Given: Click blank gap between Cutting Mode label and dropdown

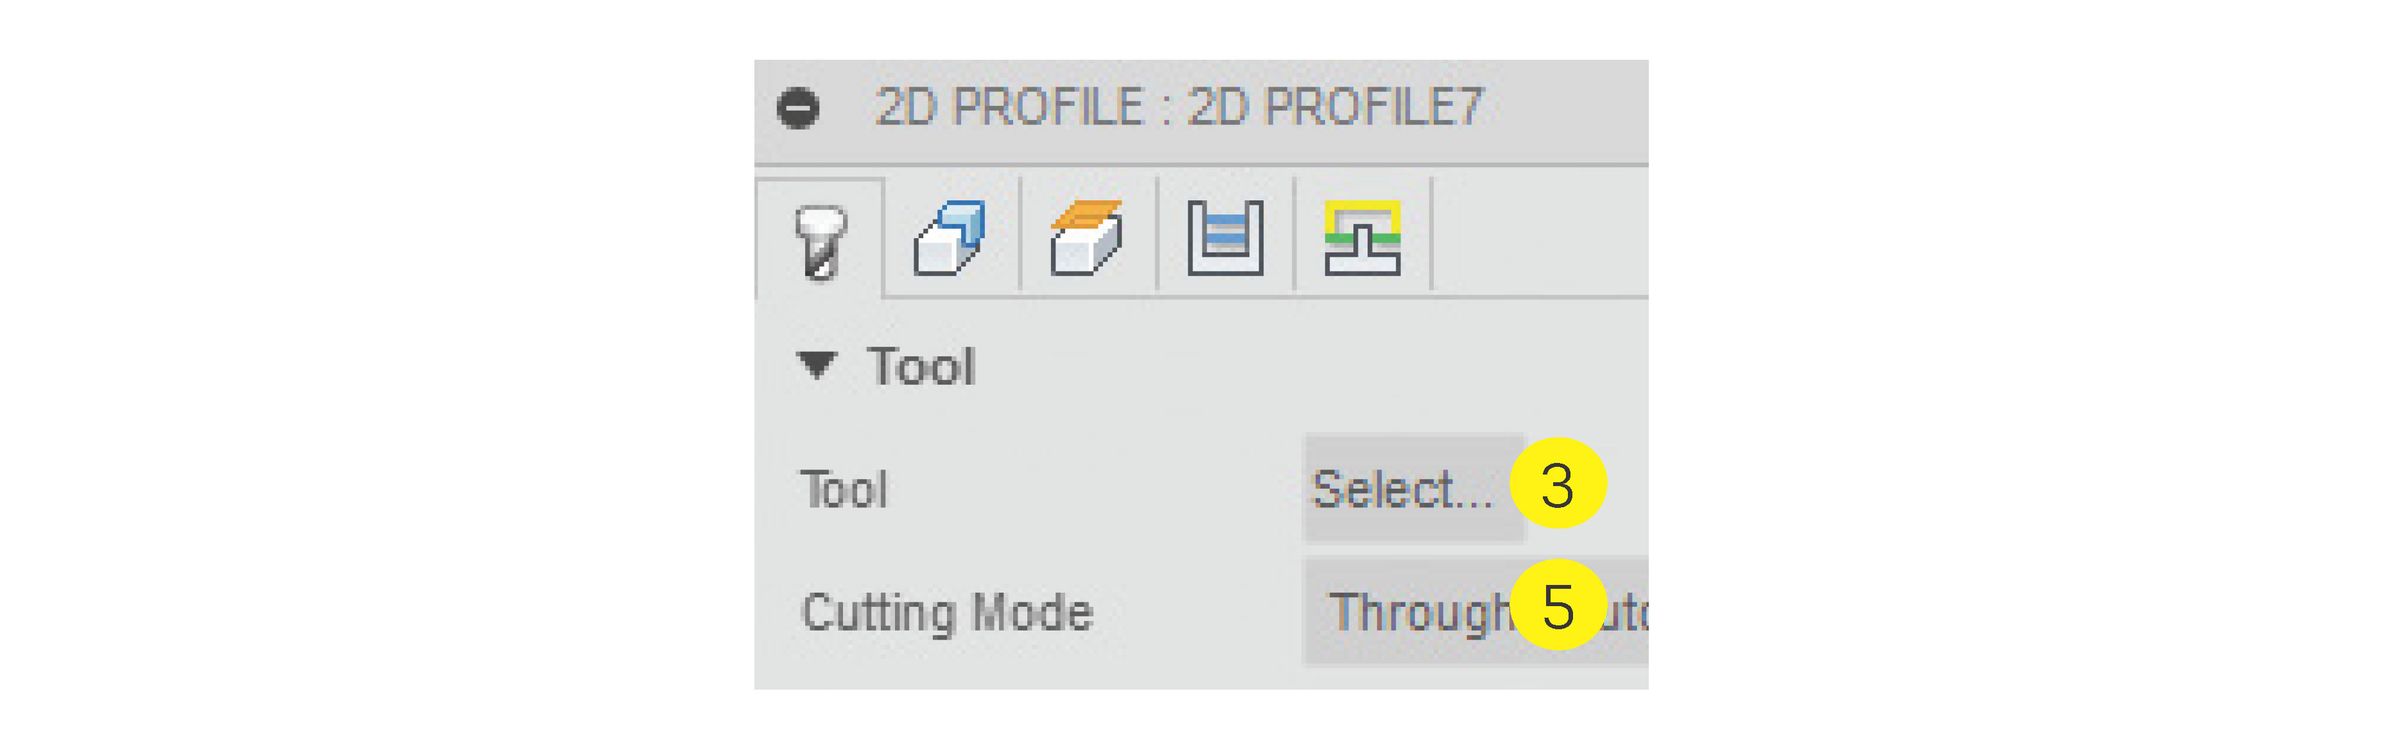Looking at the screenshot, I should [x=1200, y=612].
